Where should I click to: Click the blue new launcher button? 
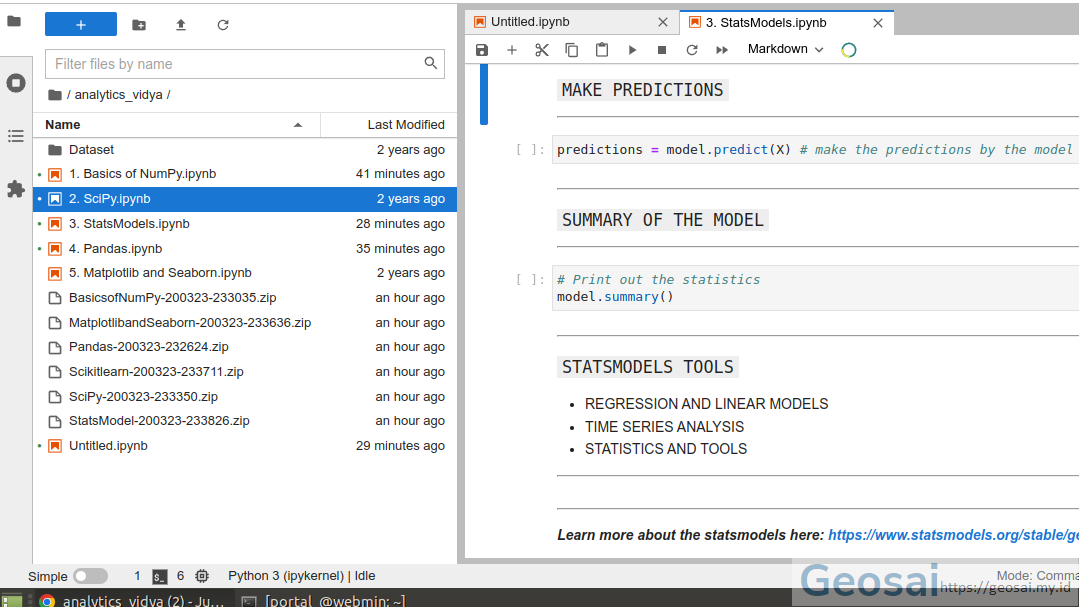(80, 23)
